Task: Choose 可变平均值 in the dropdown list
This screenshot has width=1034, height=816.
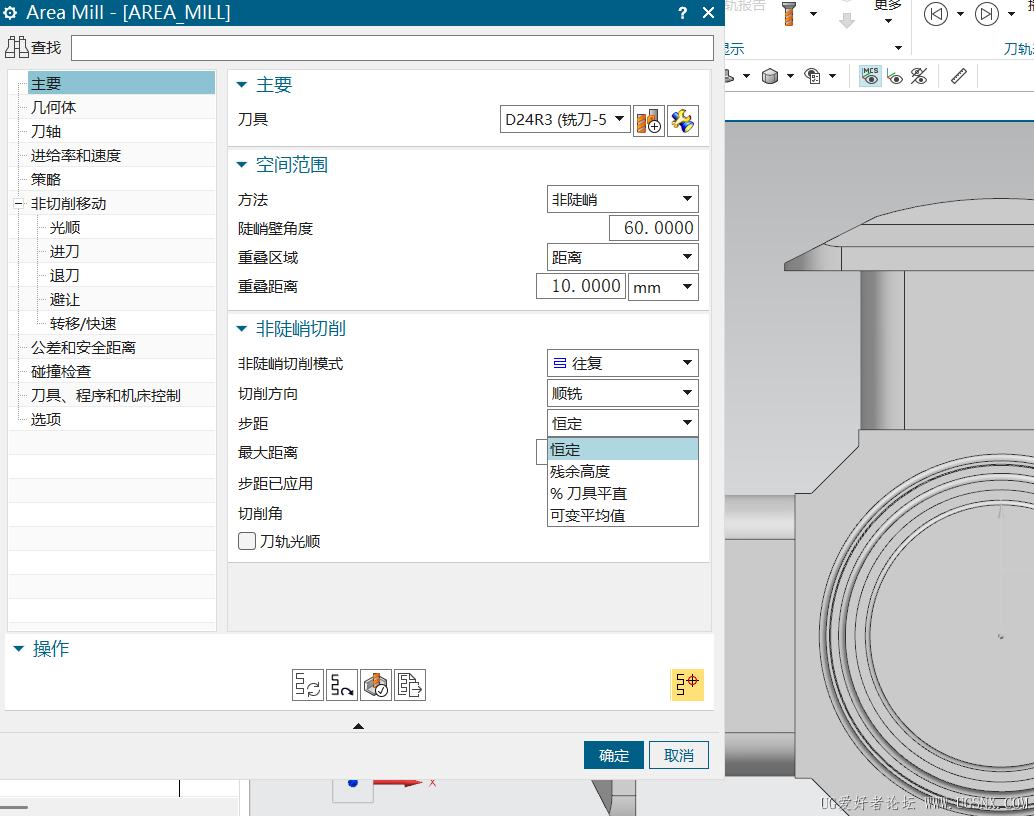Action: tap(587, 516)
